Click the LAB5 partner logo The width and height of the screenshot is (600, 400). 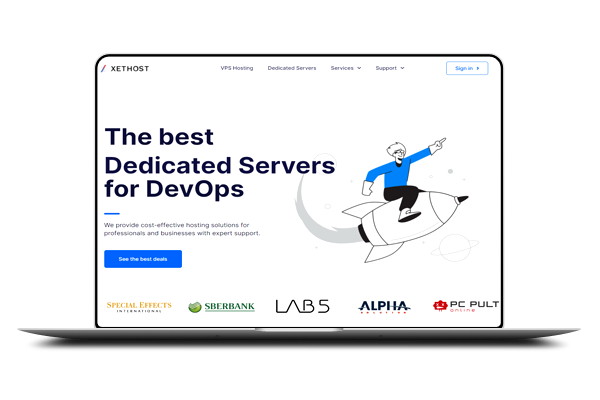click(302, 306)
